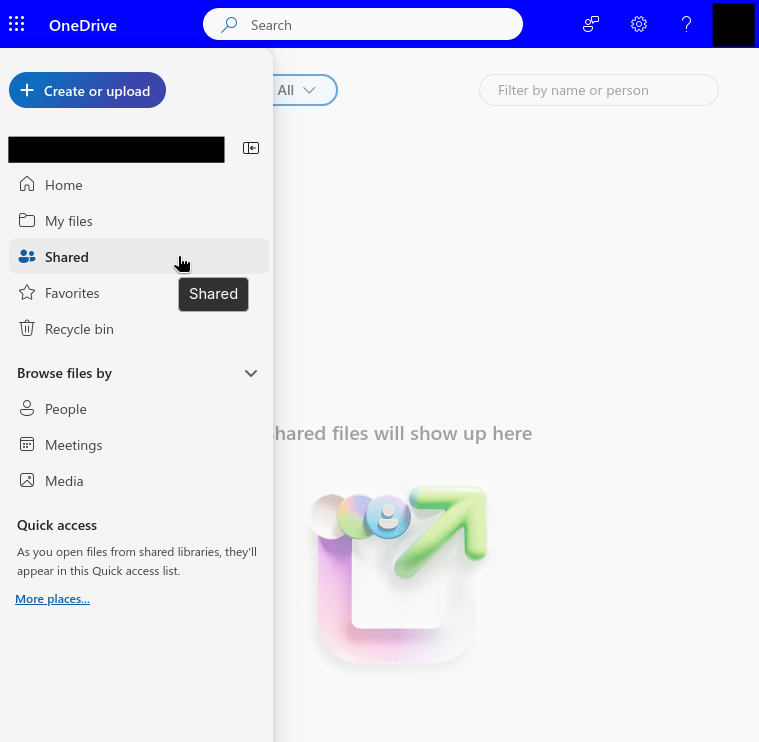Click the Home house icon
Screen dimensions: 759x742
point(27,184)
